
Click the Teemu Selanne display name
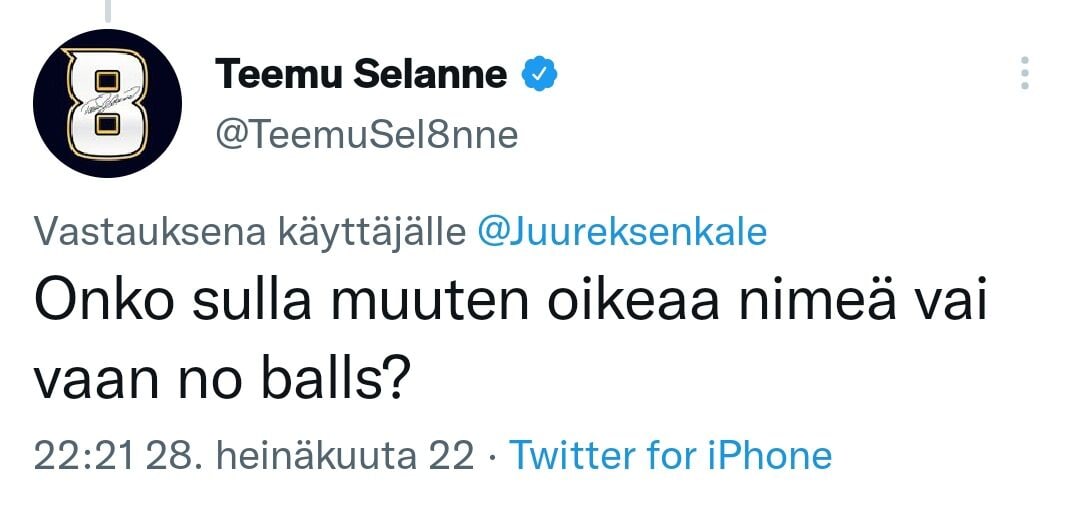coord(362,73)
